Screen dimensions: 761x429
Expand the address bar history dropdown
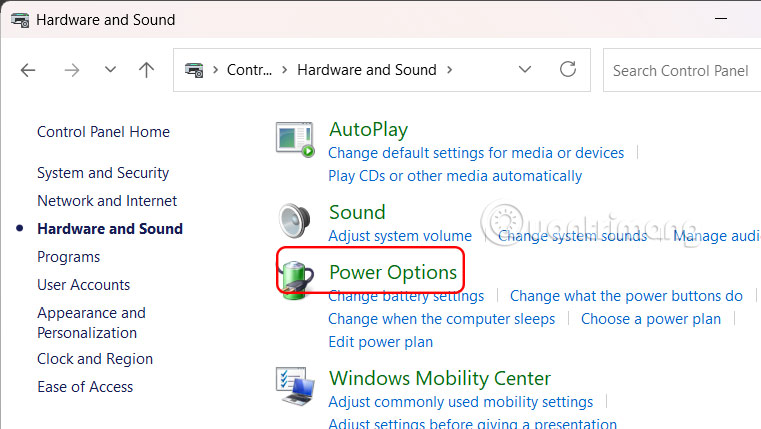(525, 70)
